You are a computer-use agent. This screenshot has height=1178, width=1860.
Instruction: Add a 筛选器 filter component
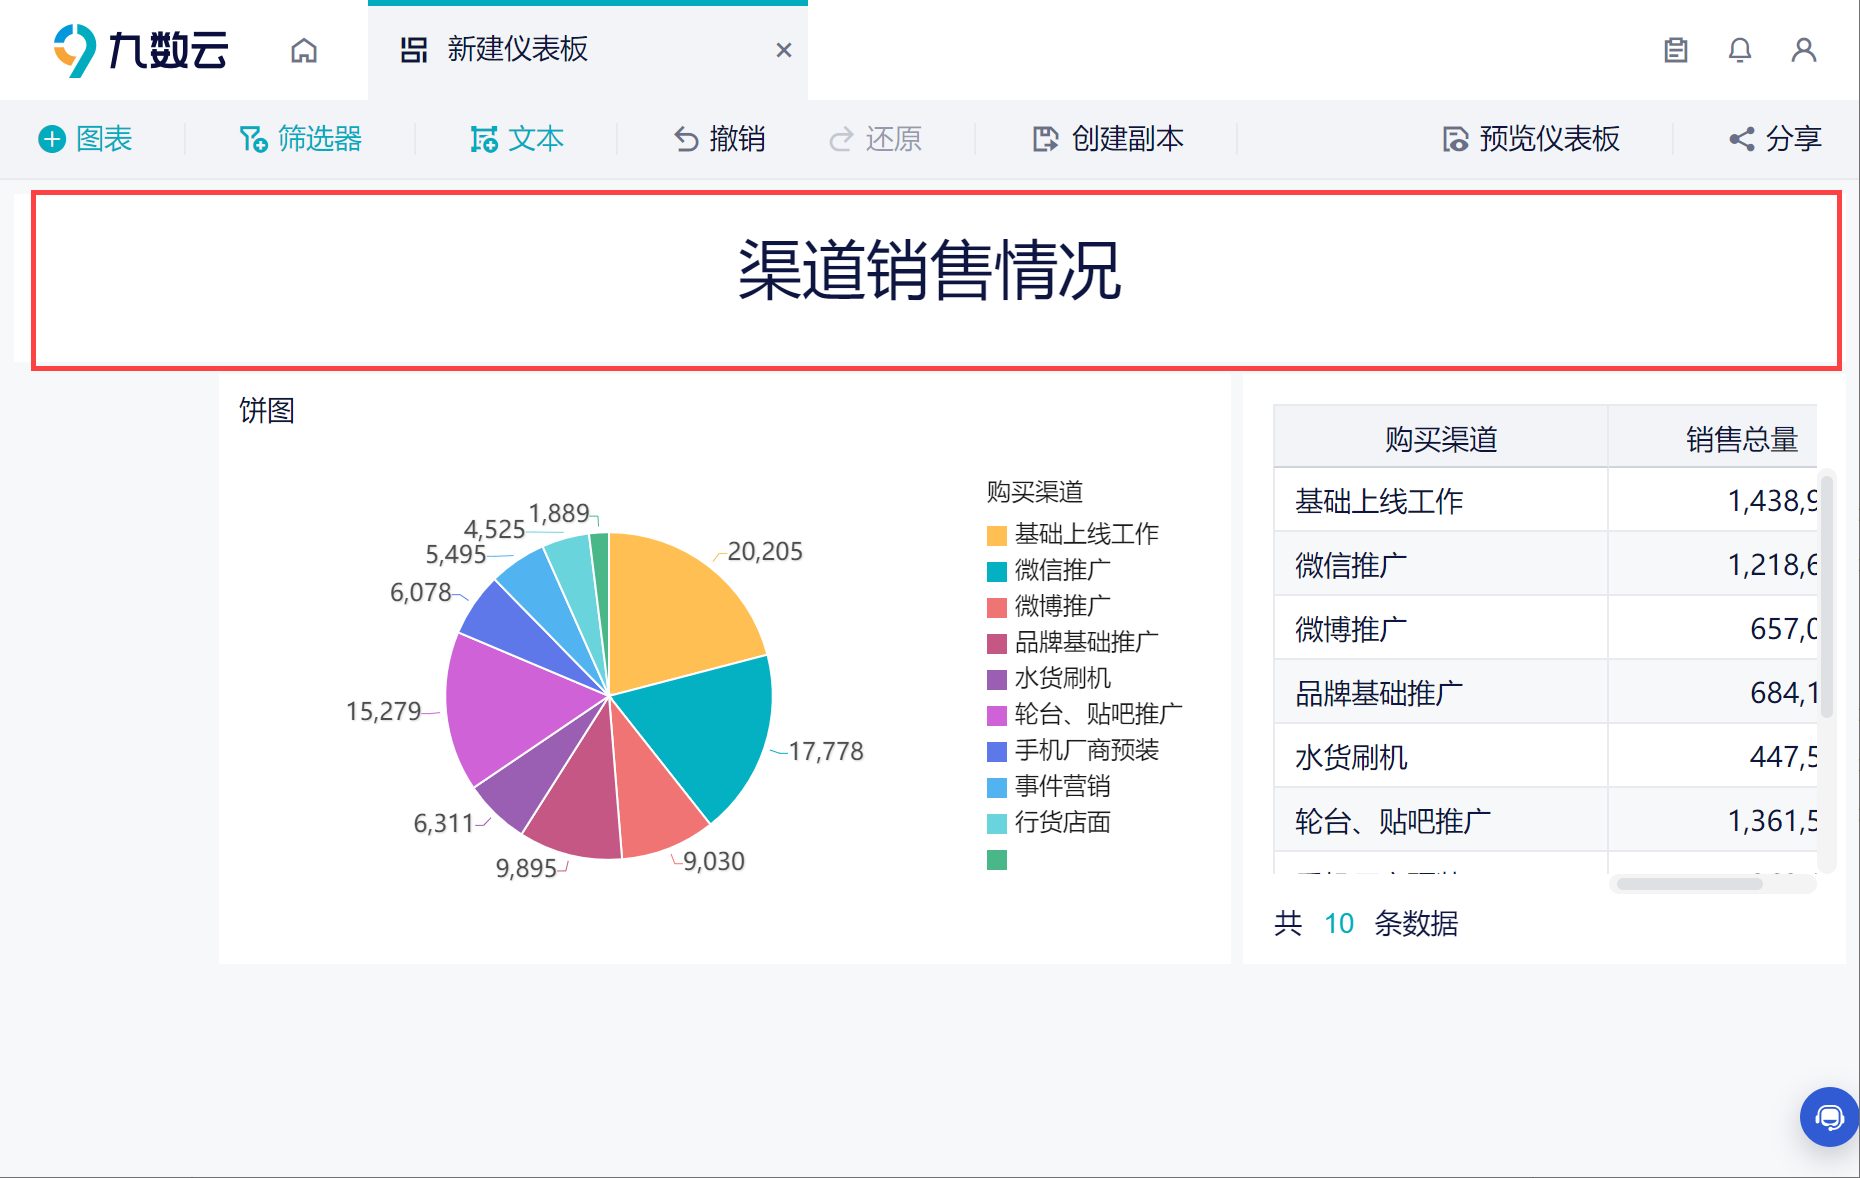point(300,139)
